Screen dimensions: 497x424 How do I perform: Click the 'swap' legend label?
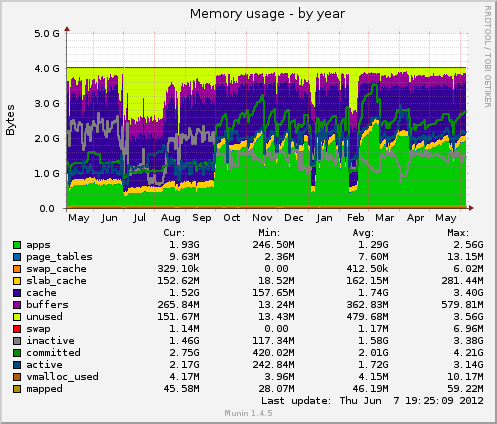[x=38, y=329]
